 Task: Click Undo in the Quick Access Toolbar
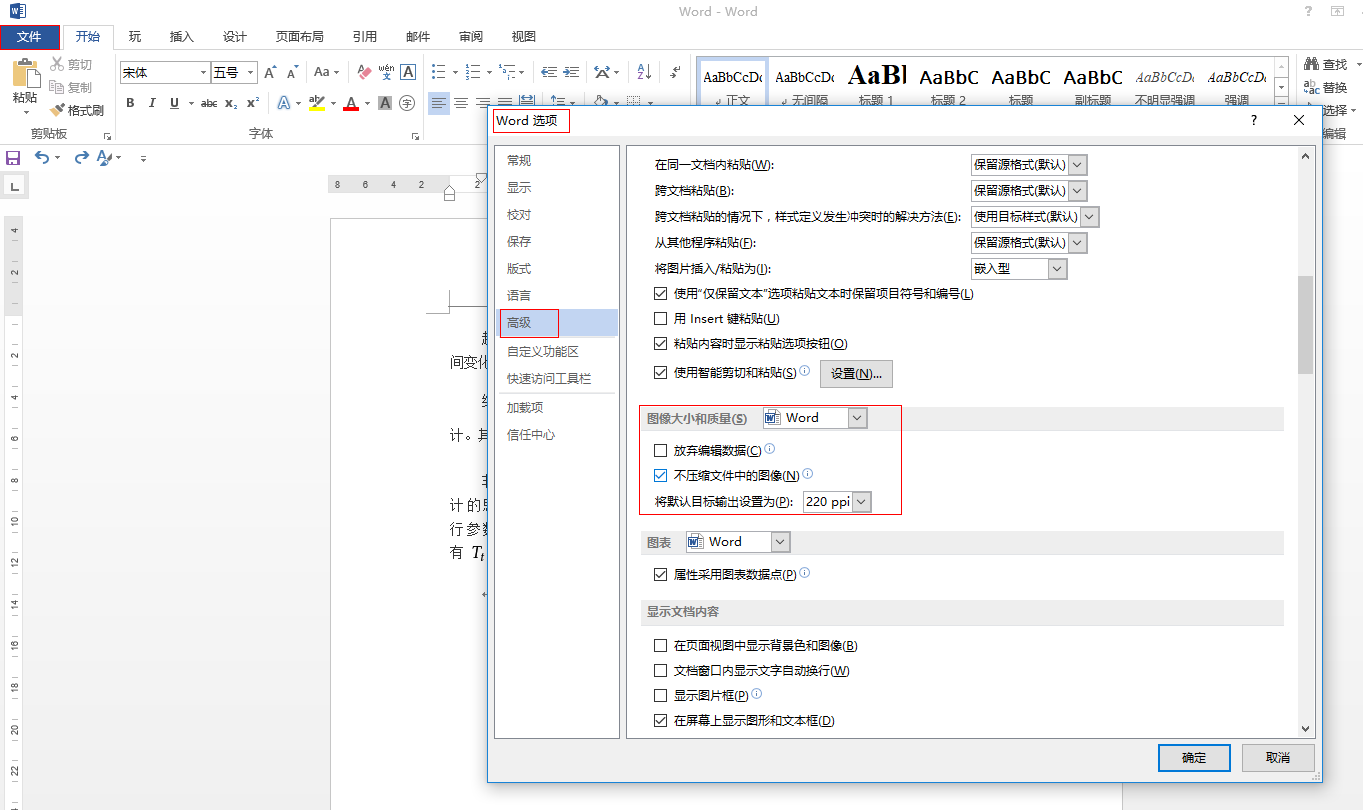tap(41, 157)
